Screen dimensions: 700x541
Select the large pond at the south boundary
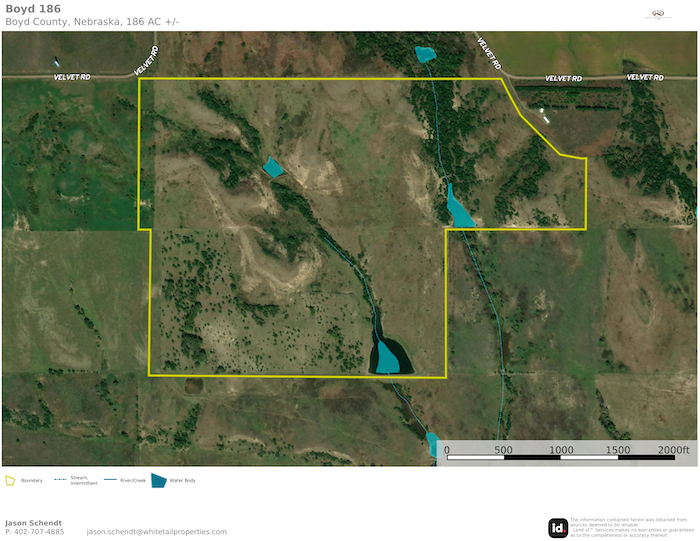point(388,357)
